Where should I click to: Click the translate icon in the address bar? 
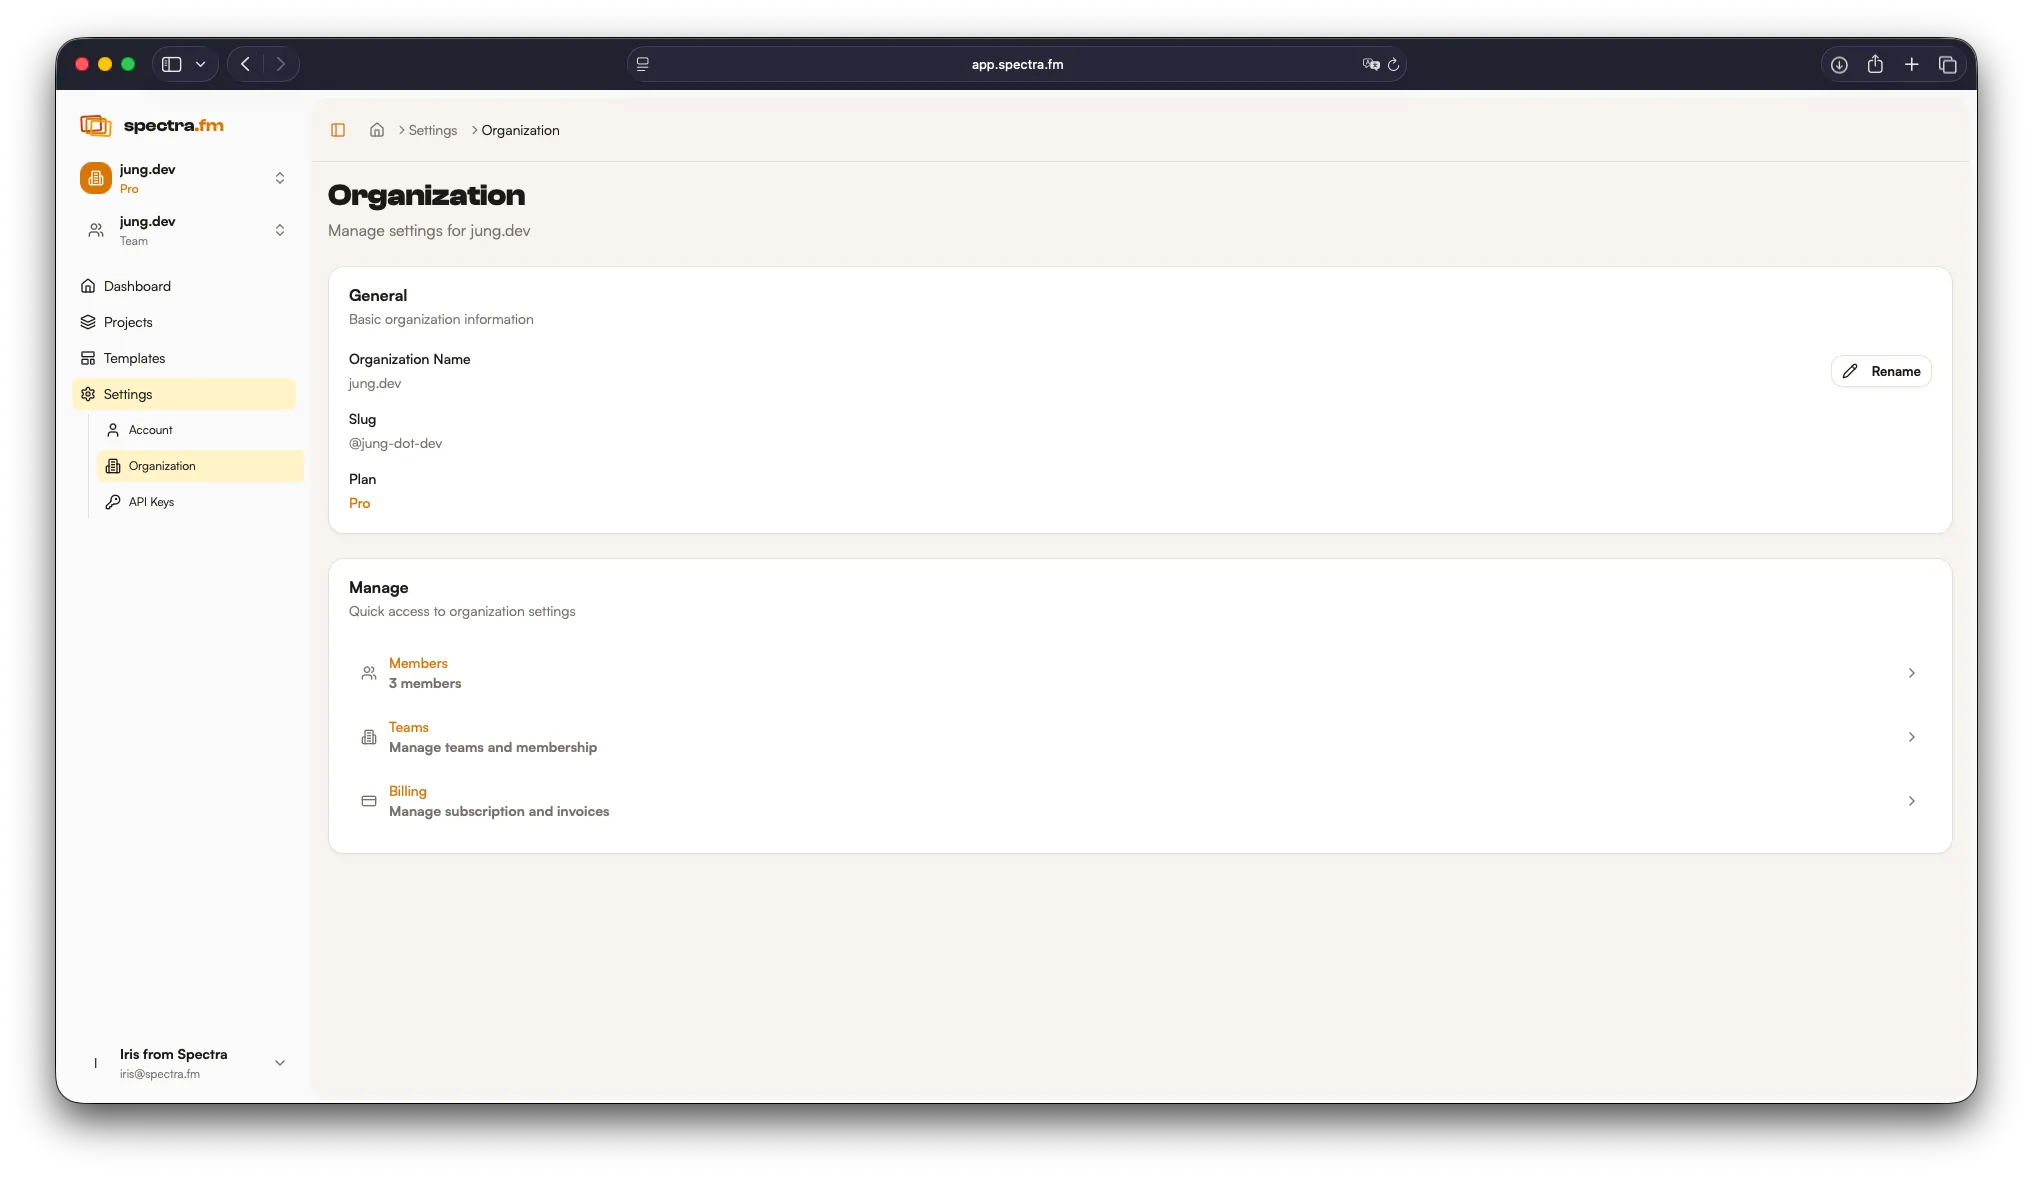tap(1370, 64)
